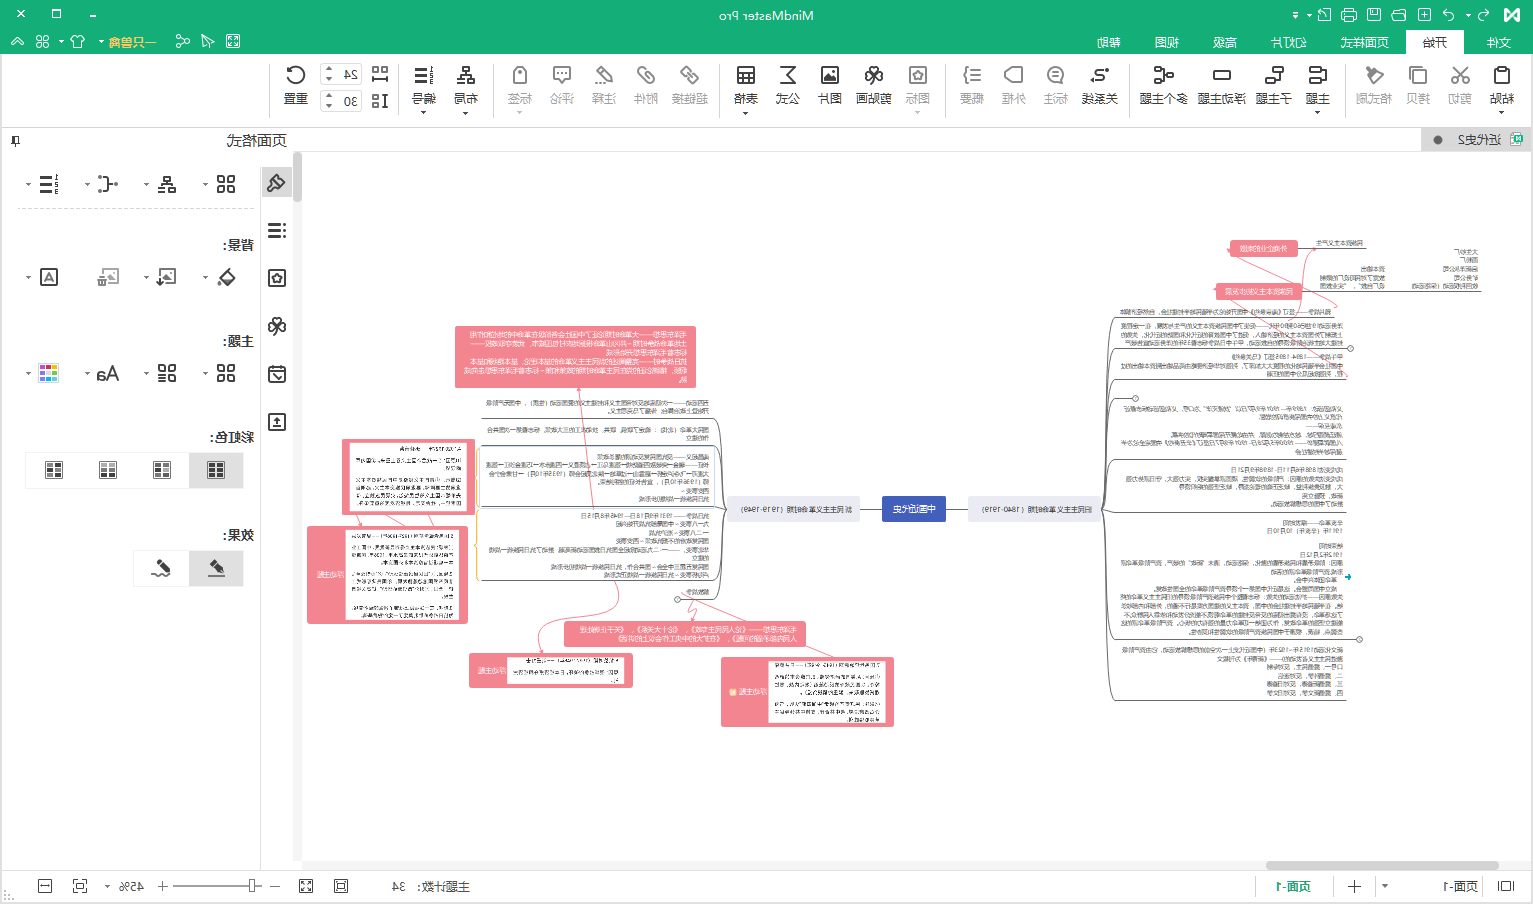Click the 外框 (Boundary) icon

pyautogui.click(x=1014, y=76)
